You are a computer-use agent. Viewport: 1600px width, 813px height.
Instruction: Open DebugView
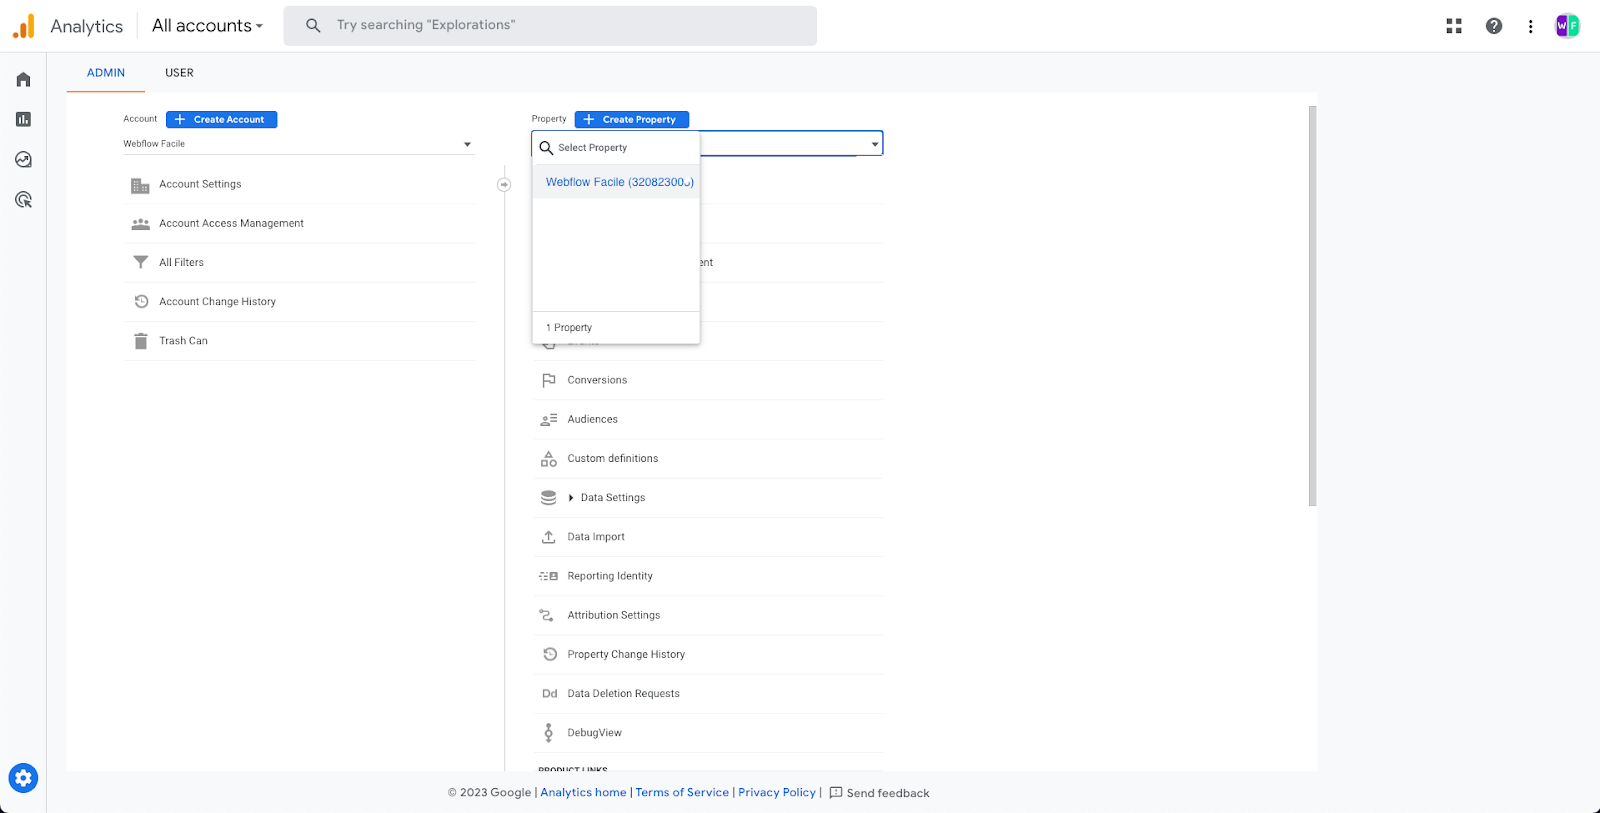(x=594, y=733)
